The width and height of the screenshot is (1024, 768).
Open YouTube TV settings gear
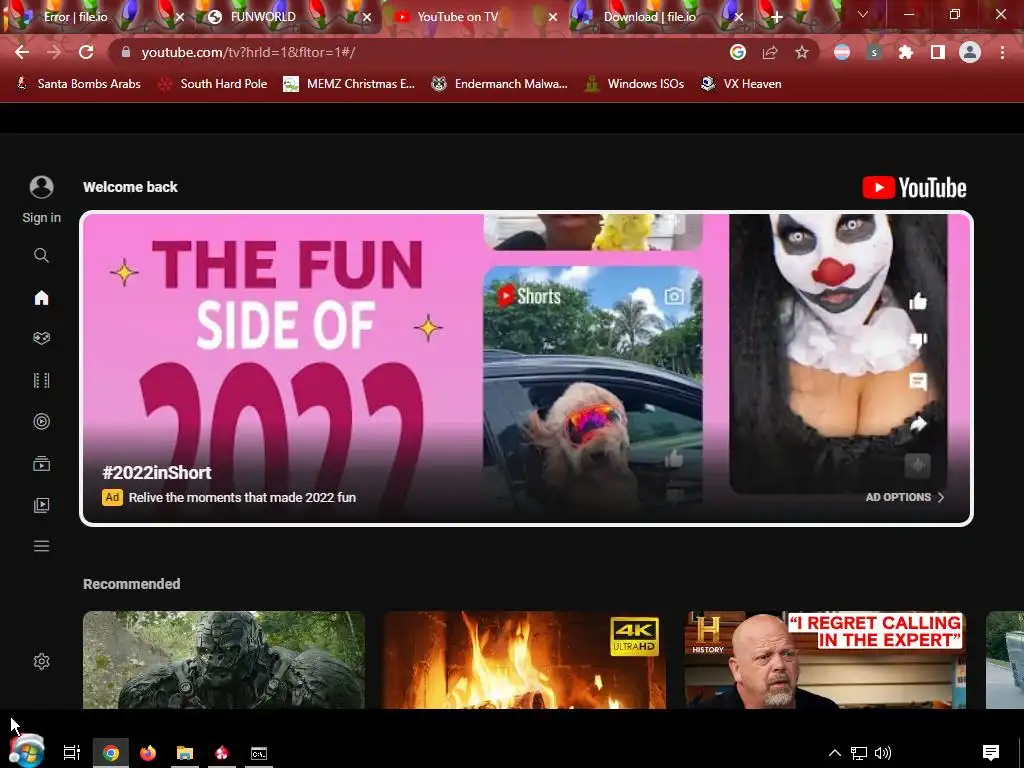[41, 662]
